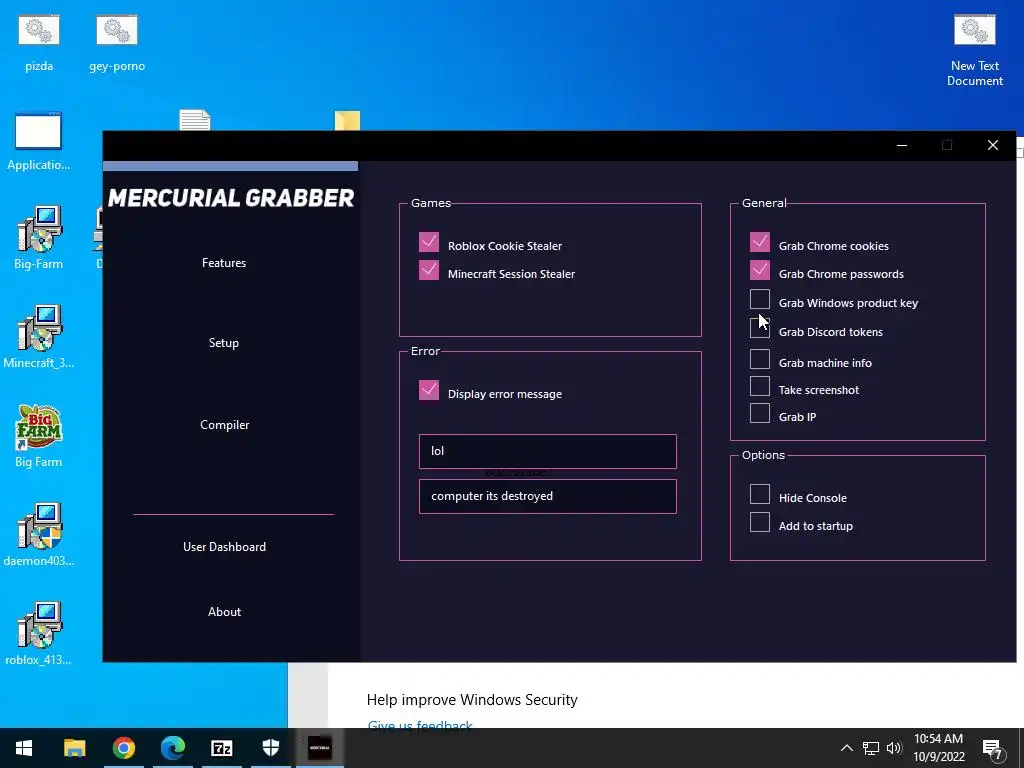Select the daemon403... installer icon

[39, 534]
